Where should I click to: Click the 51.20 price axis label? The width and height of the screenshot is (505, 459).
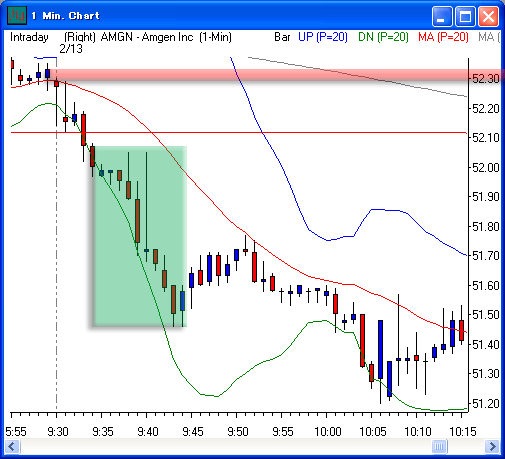(x=486, y=404)
